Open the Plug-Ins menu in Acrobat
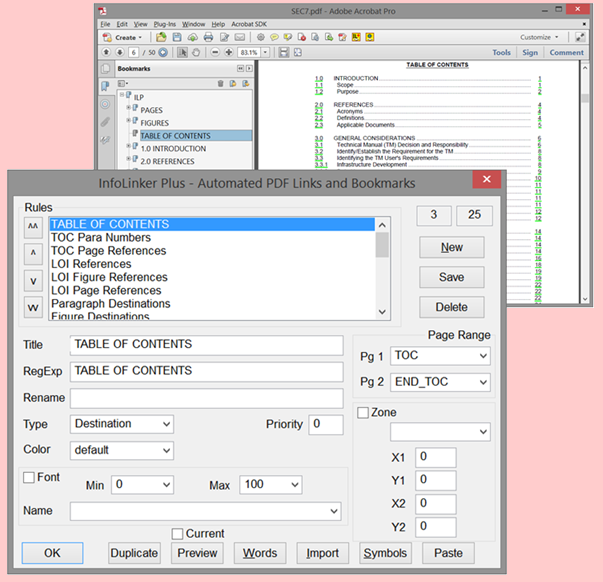 click(165, 24)
